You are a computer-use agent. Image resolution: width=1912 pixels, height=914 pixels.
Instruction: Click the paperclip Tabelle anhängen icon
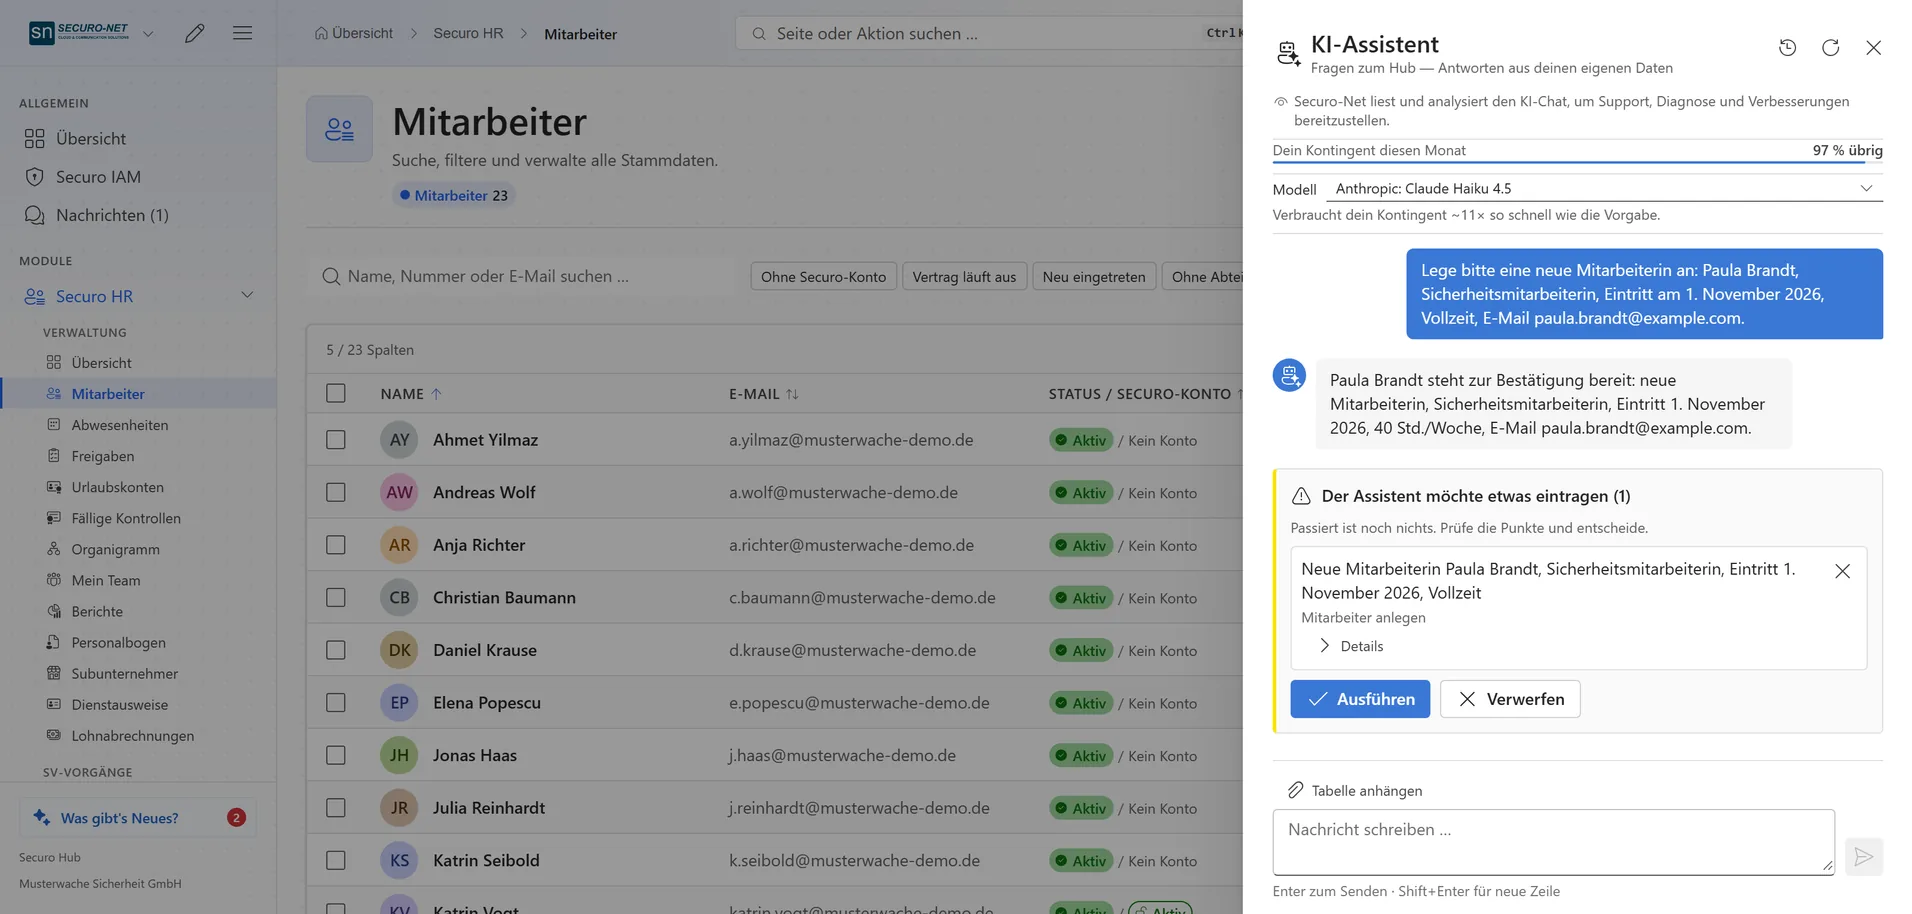[x=1295, y=790]
